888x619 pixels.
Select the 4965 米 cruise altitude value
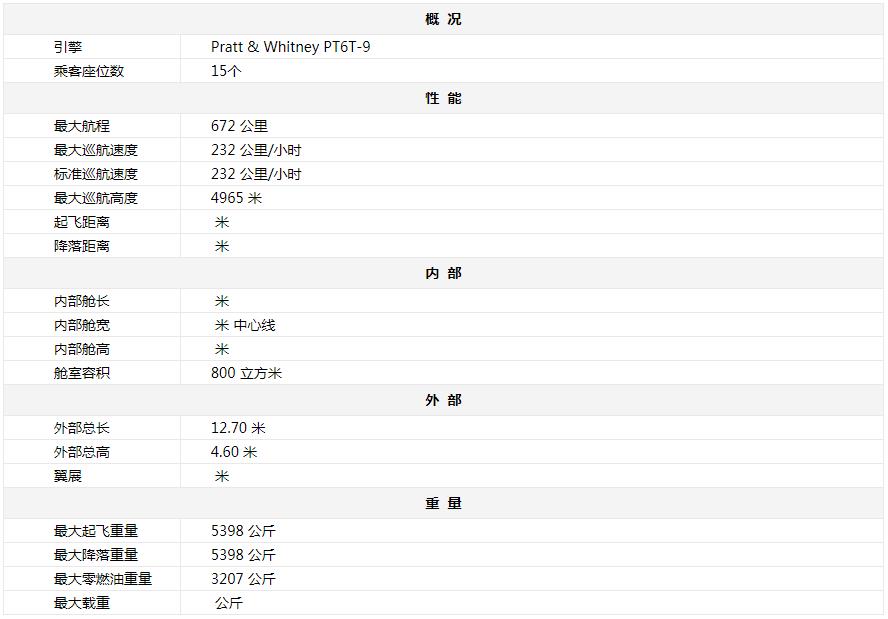click(236, 198)
